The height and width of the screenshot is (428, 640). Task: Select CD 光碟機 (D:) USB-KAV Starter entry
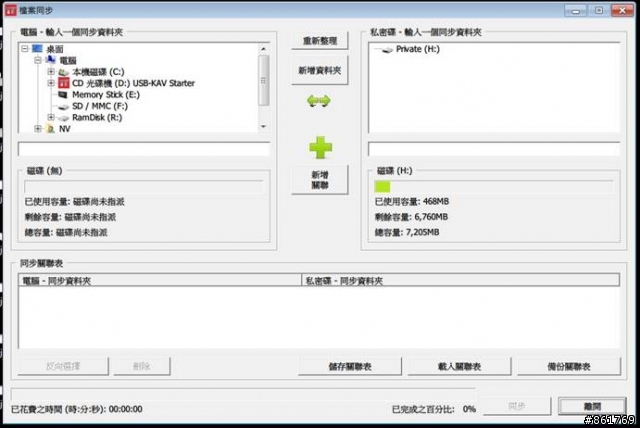point(133,83)
